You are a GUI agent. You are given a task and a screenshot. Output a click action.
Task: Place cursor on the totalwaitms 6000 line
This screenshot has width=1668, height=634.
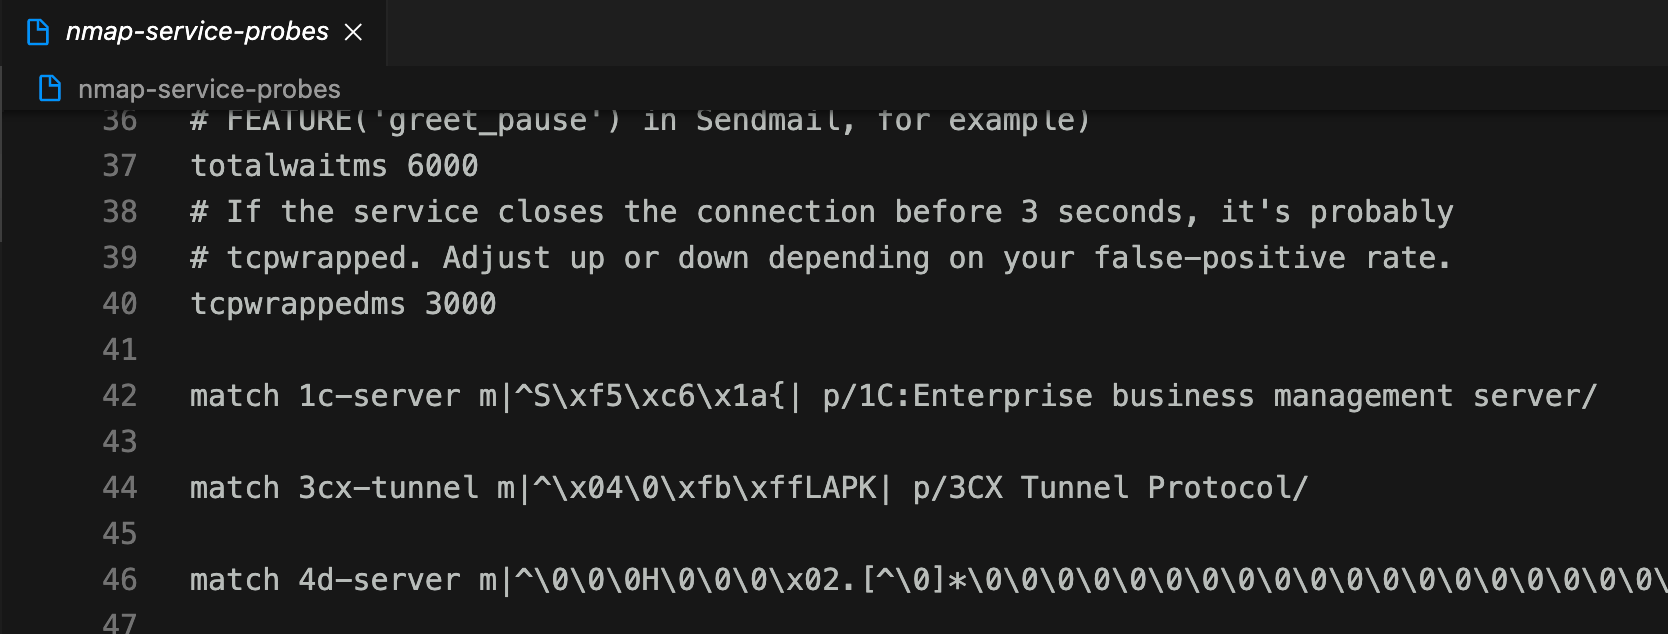[x=334, y=166]
